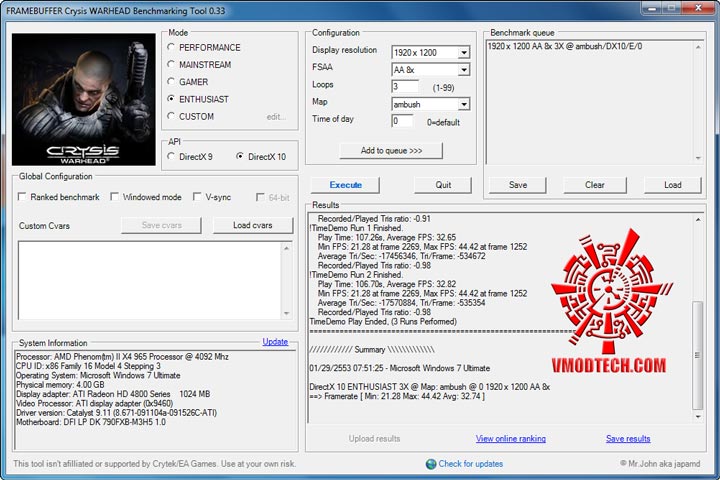Click the Crysis Warhead cover image
The width and height of the screenshot is (720, 480).
[84, 99]
